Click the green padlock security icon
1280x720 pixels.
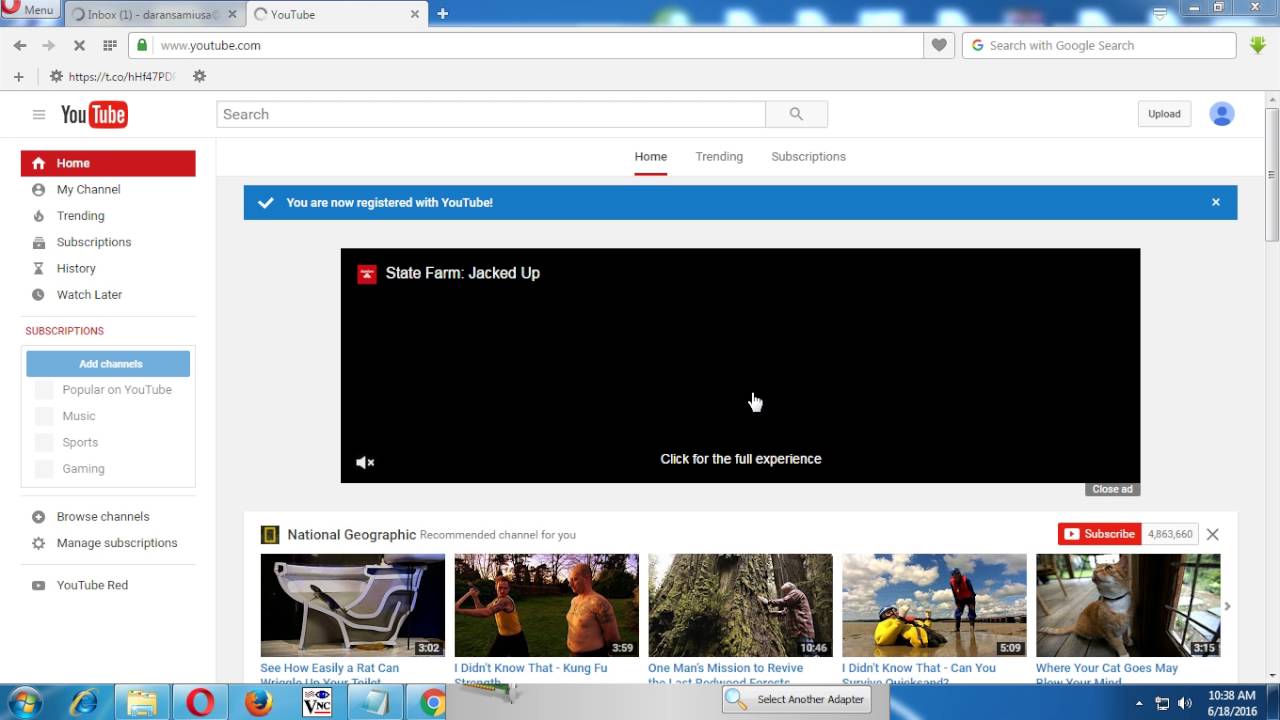[x=142, y=45]
